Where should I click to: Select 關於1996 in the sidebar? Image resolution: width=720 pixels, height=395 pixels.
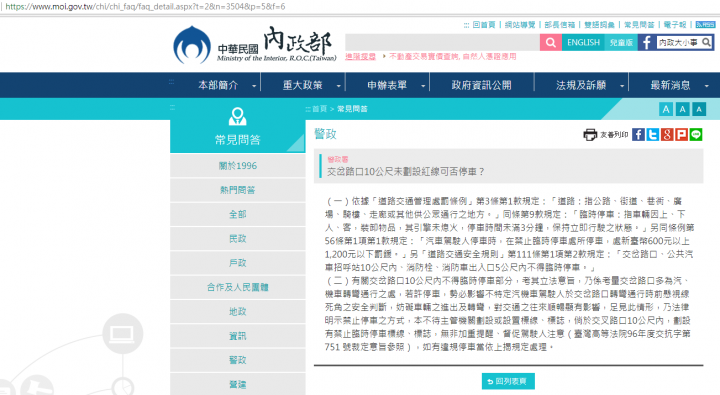pos(237,166)
